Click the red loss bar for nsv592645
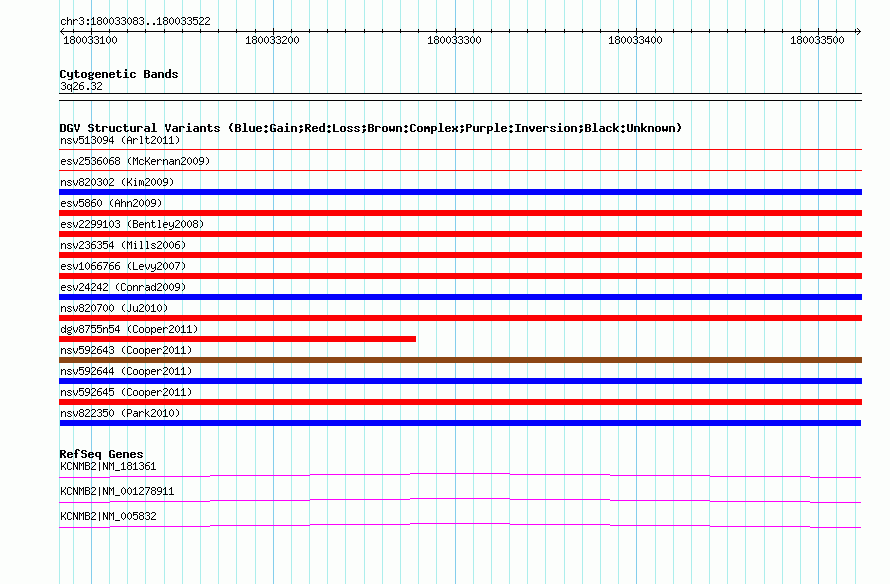 460,402
